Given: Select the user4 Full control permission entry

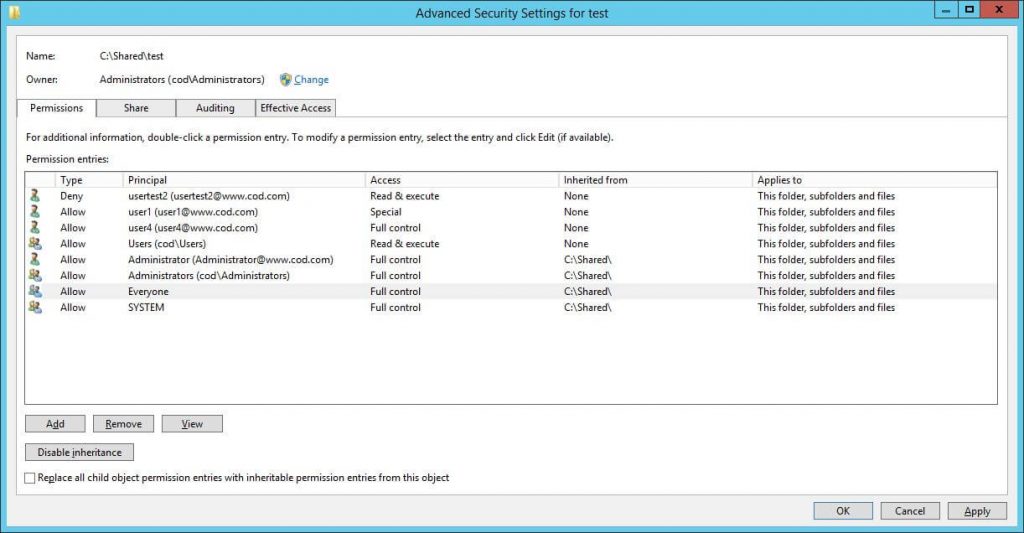Looking at the screenshot, I should 188,228.
